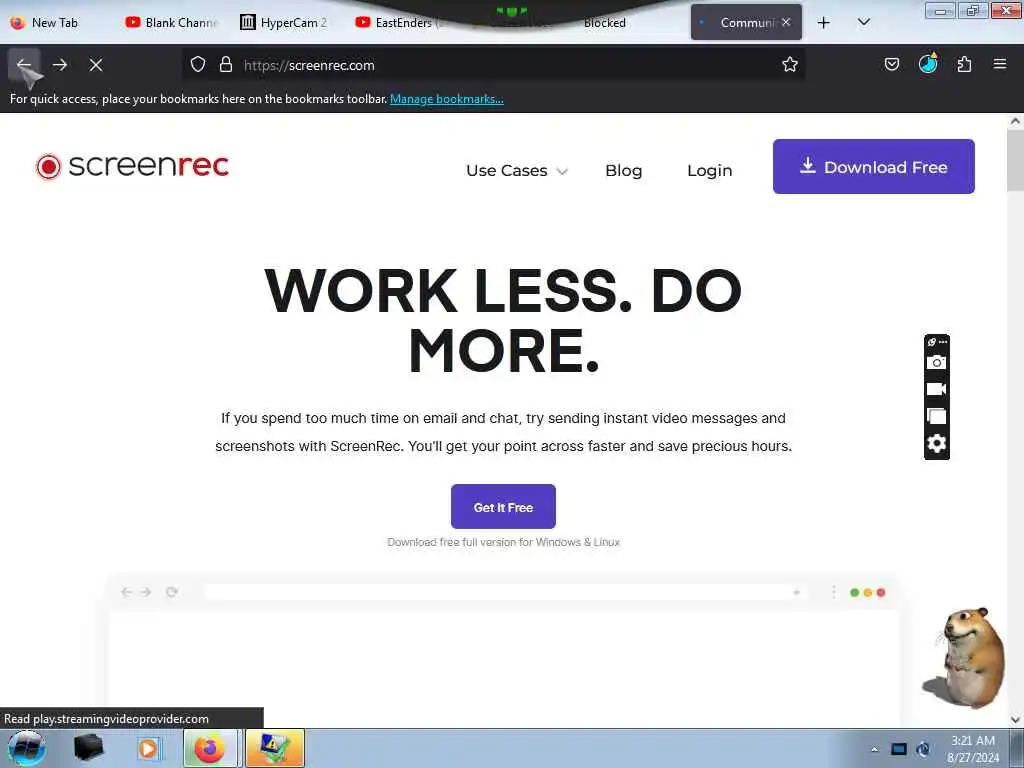
Task: Switch to the Blocked tab
Action: 605,23
